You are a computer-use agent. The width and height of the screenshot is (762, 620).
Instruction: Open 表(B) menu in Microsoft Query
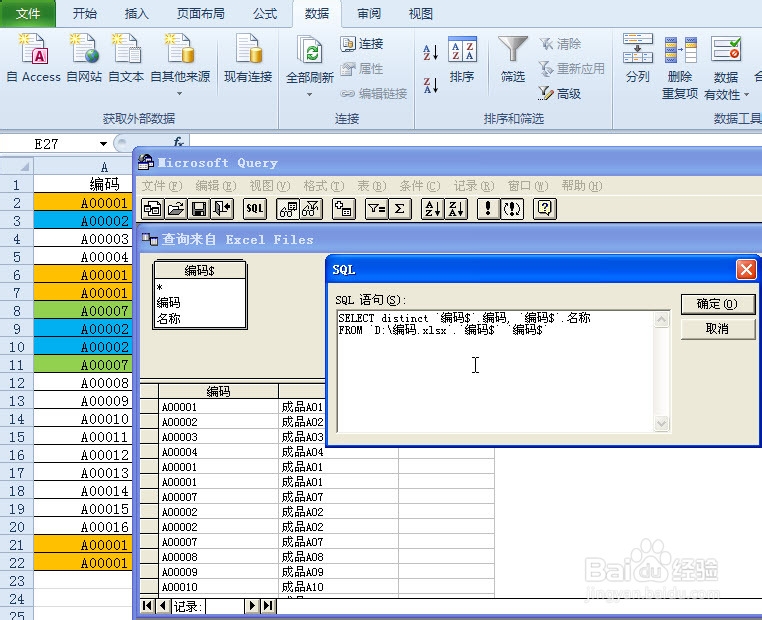372,186
